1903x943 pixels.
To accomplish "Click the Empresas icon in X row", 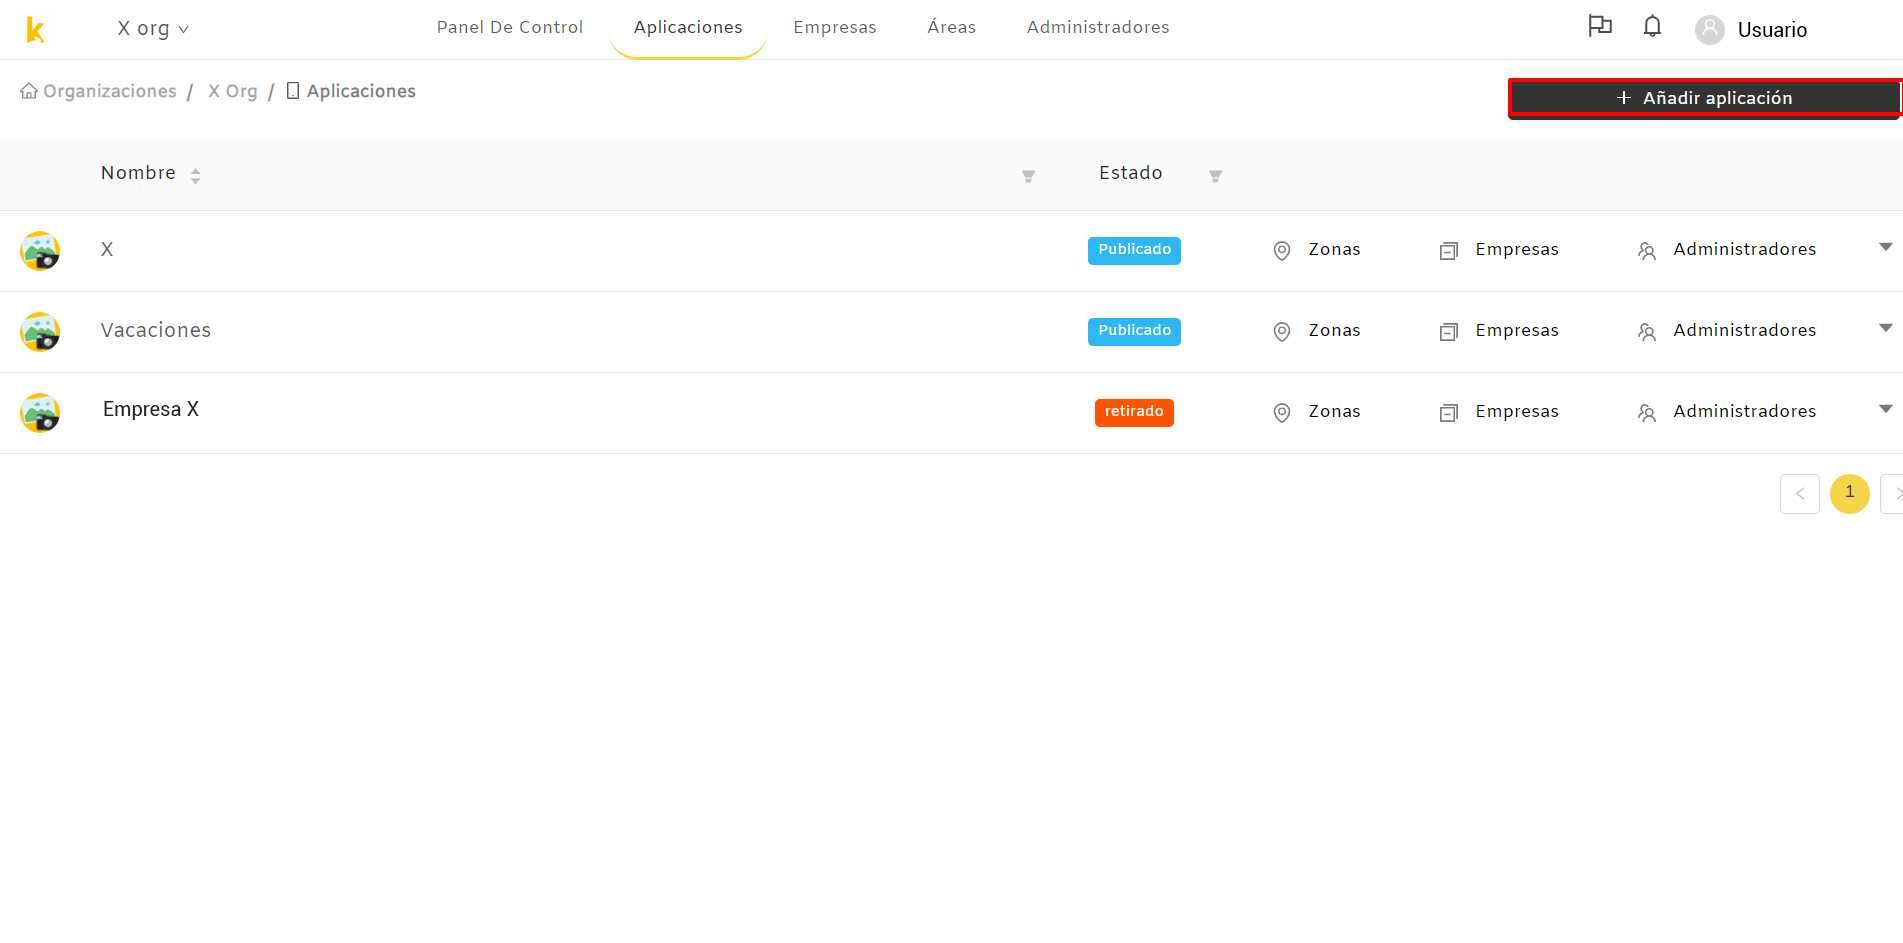I will tap(1449, 251).
